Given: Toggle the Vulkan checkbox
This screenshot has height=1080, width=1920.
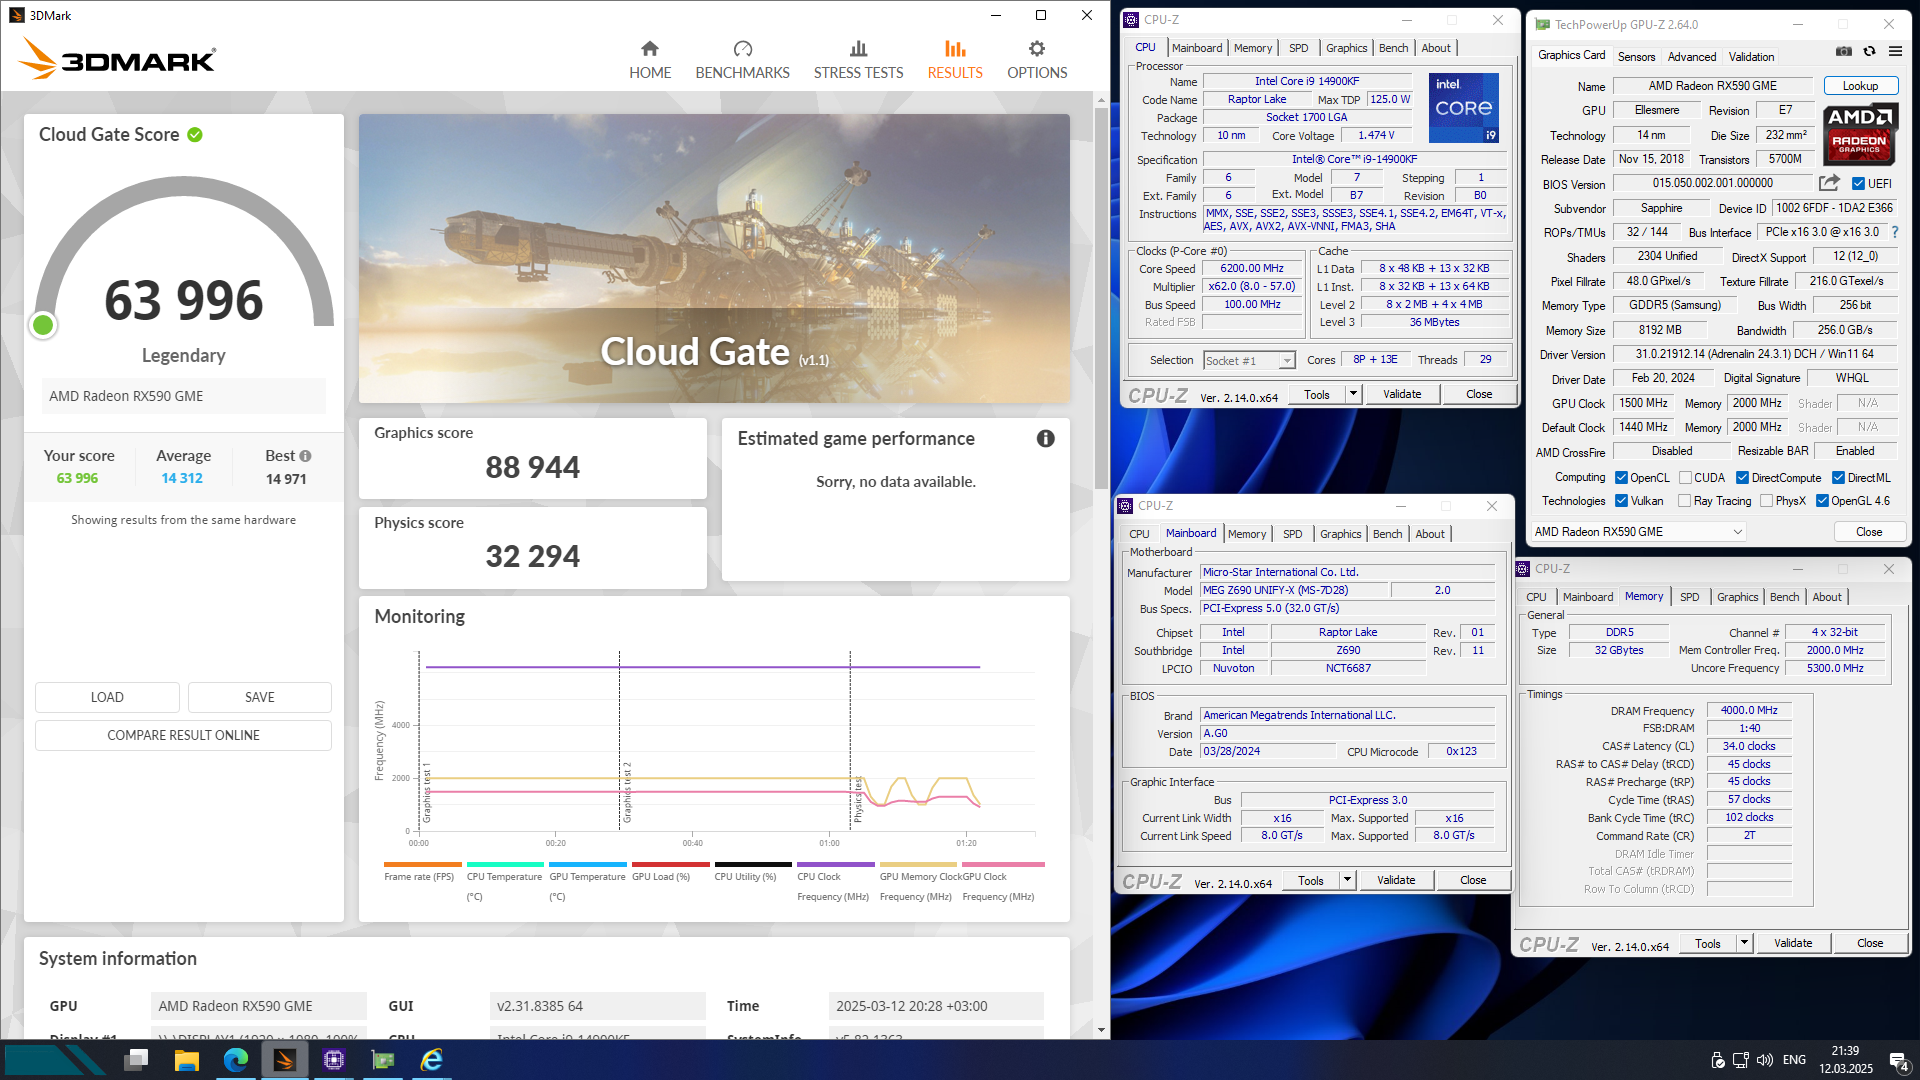Looking at the screenshot, I should pos(1621,501).
